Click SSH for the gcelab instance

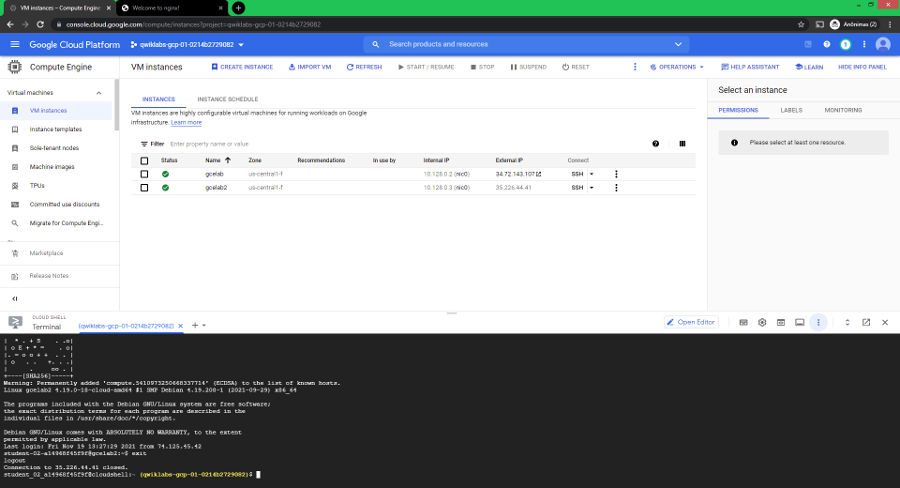(x=577, y=175)
